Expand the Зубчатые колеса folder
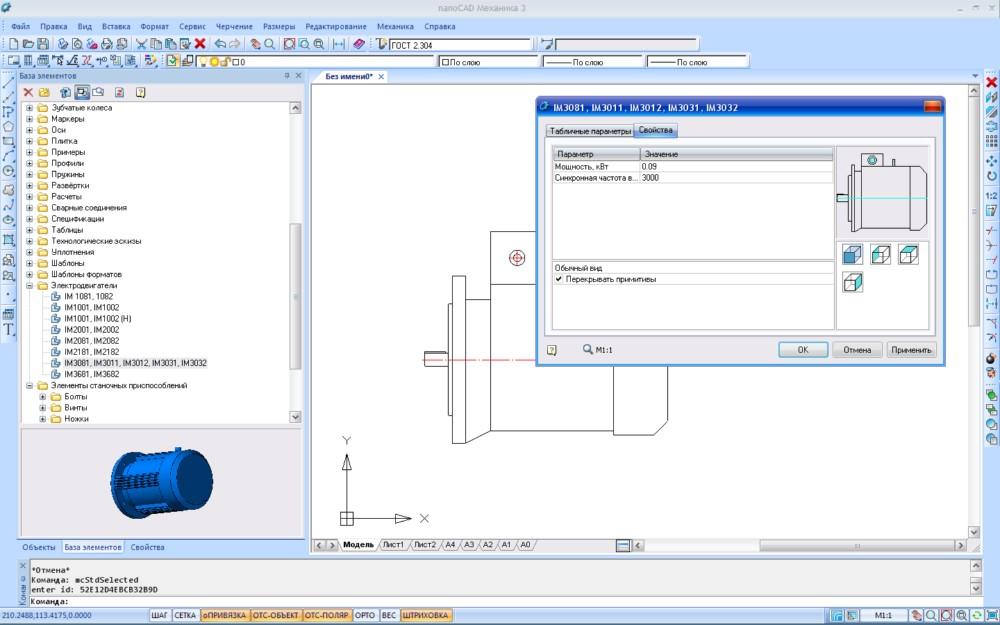This screenshot has height=625, width=1000. [x=30, y=107]
